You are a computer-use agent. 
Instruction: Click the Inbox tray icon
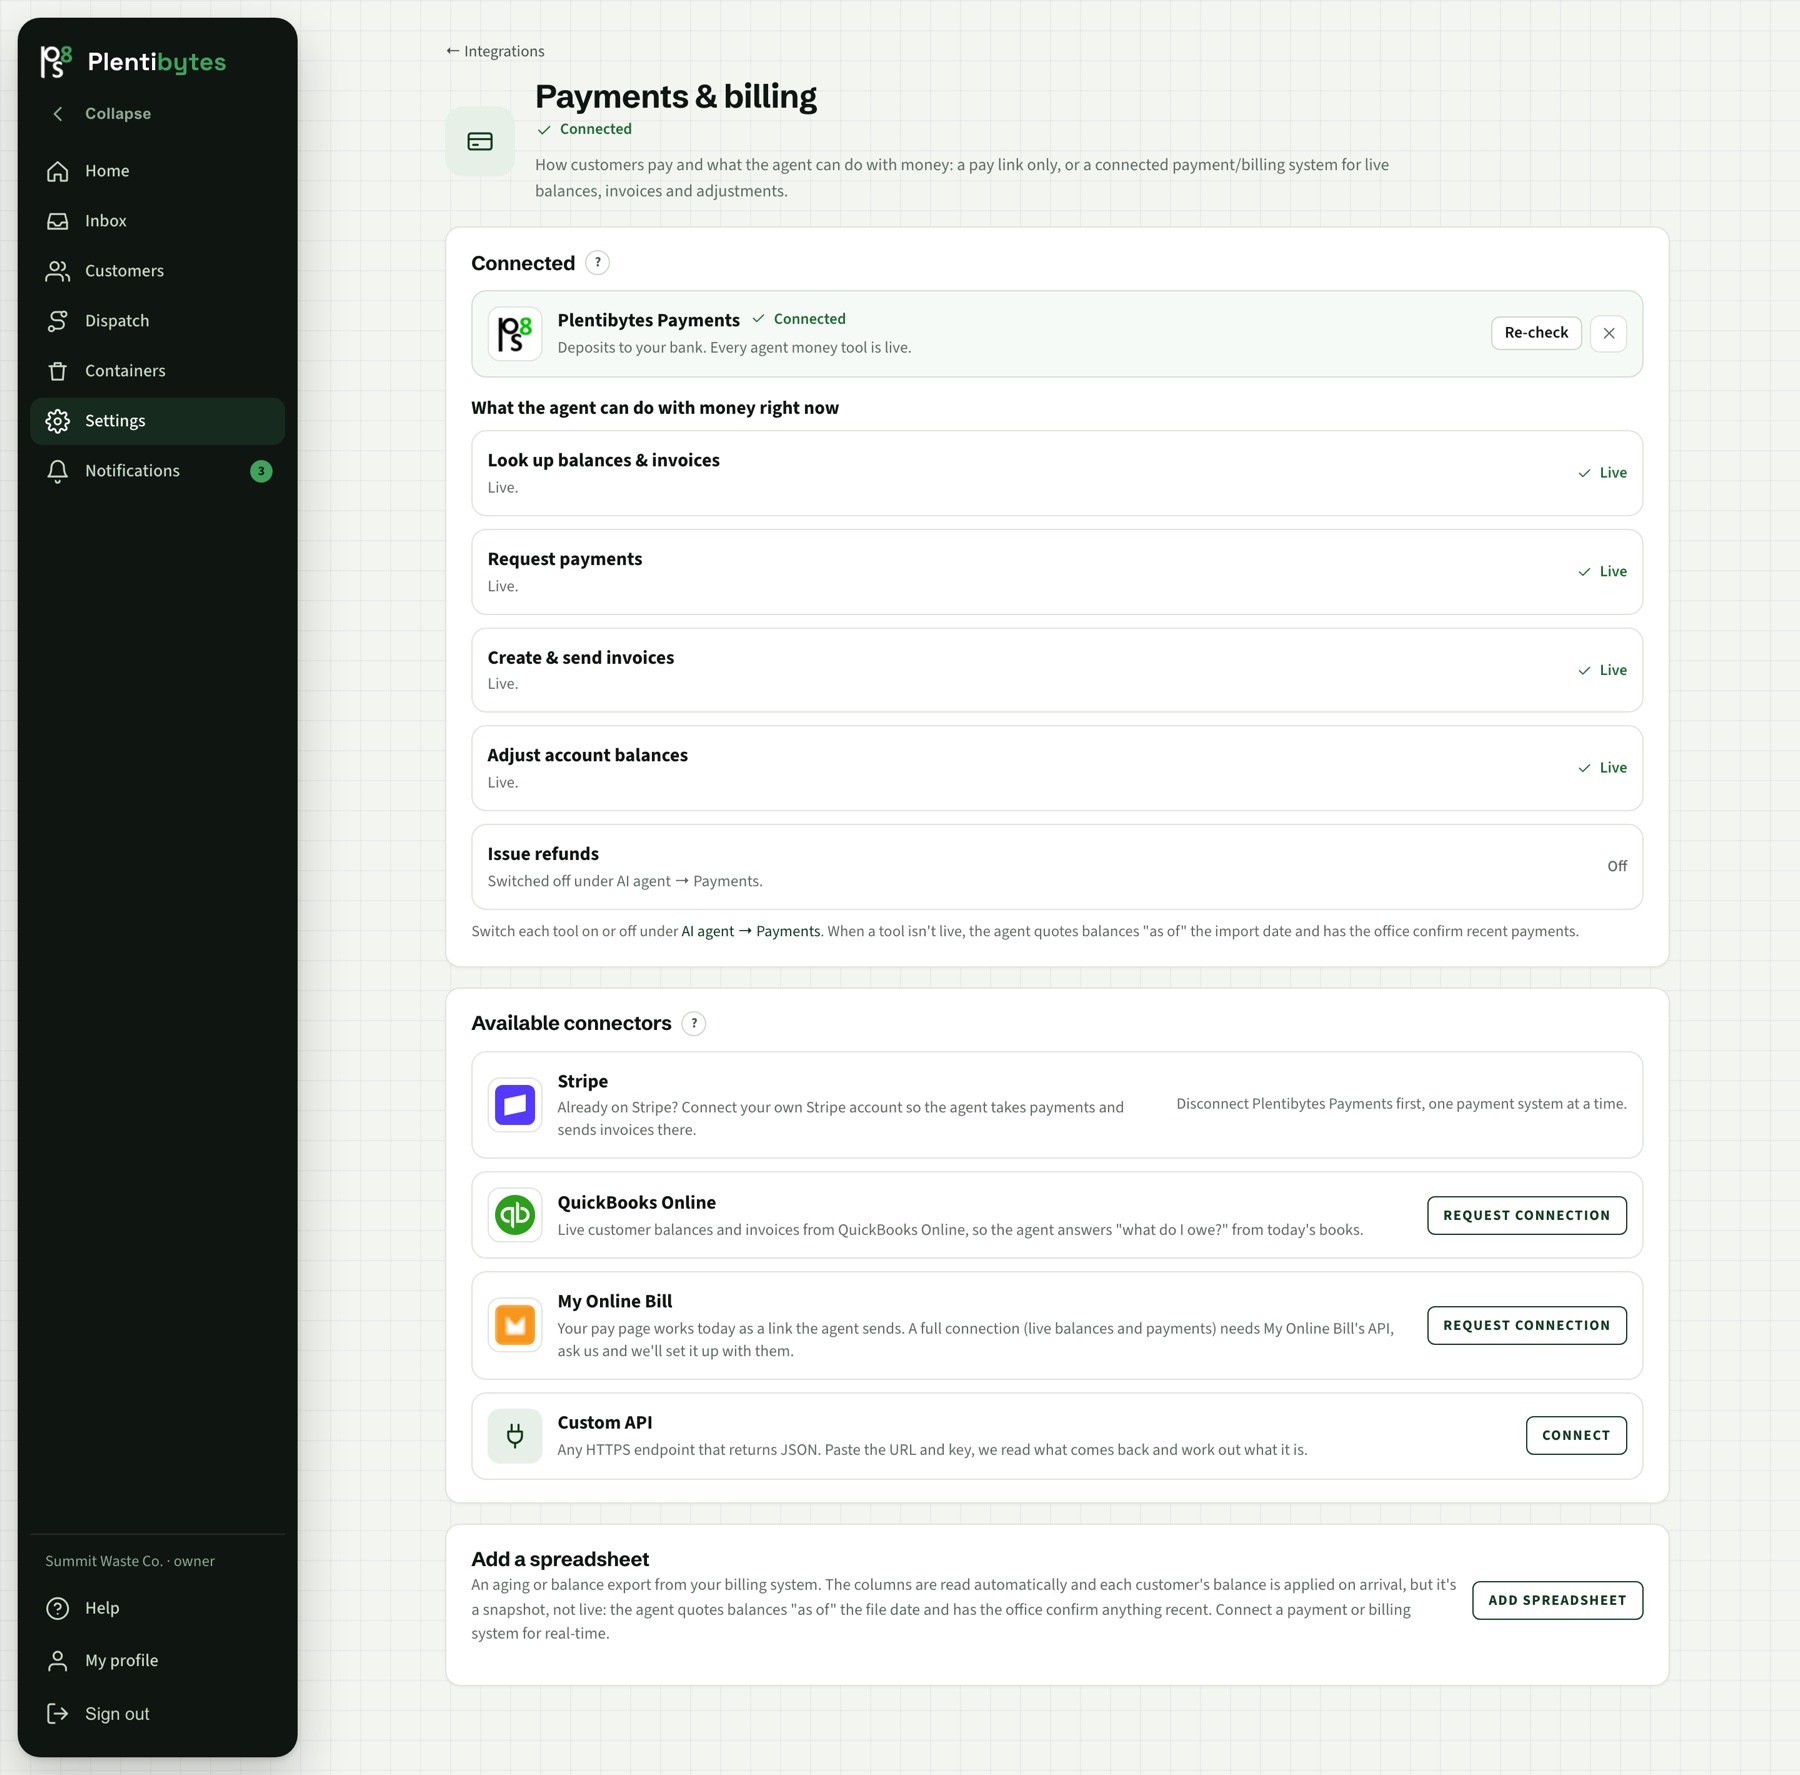point(58,221)
